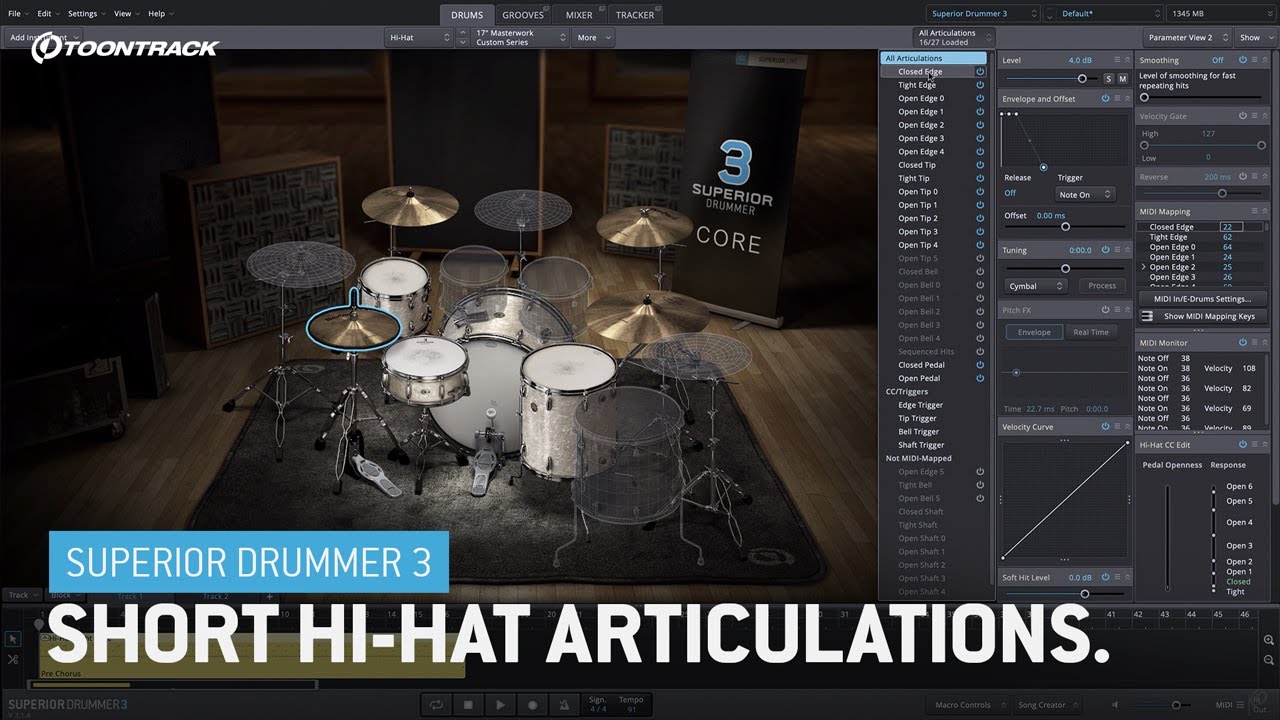Open the More dropdown
This screenshot has width=1280, height=720.
[593, 38]
